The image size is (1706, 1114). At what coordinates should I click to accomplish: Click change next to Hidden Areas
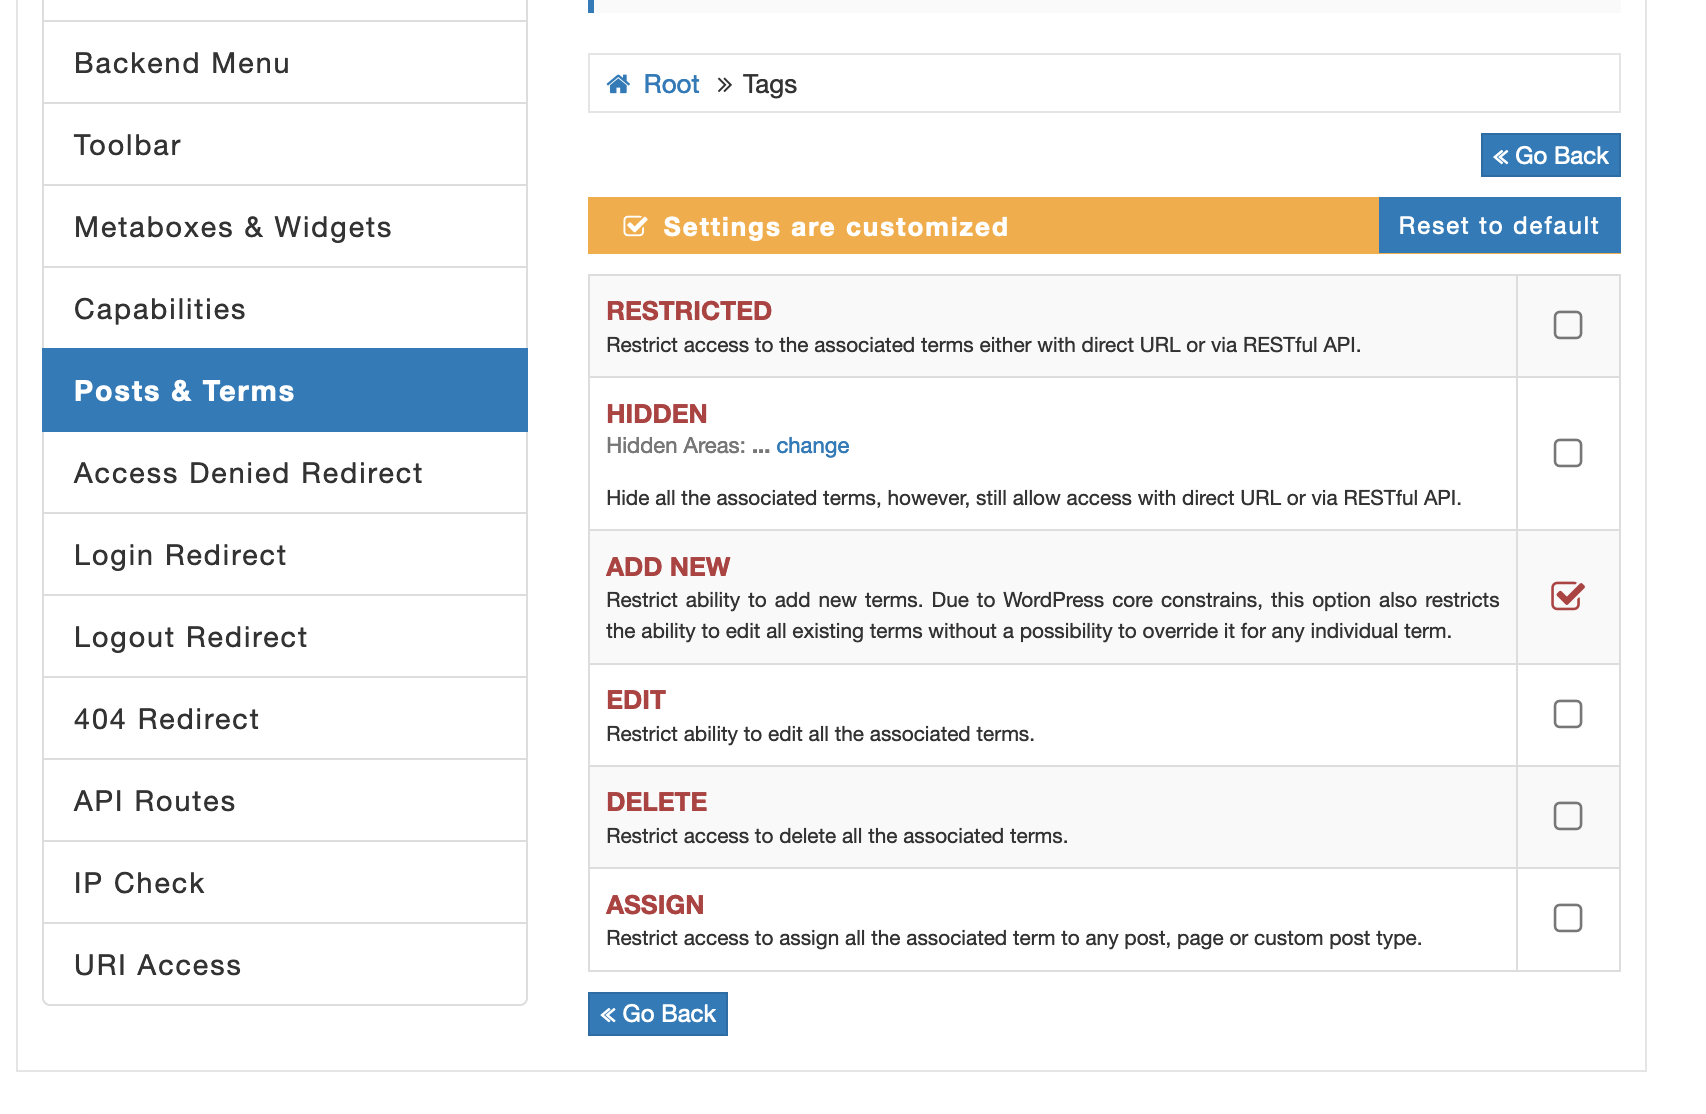pos(812,445)
